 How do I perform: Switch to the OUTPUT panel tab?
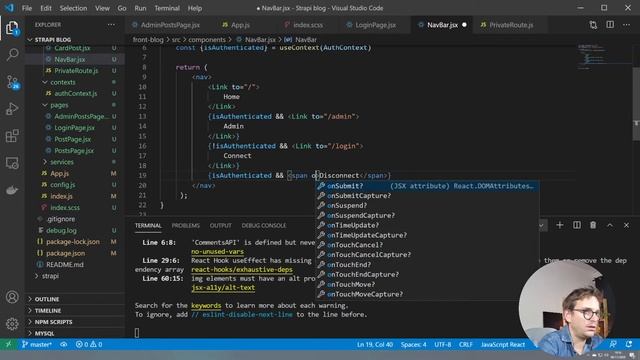click(220, 226)
